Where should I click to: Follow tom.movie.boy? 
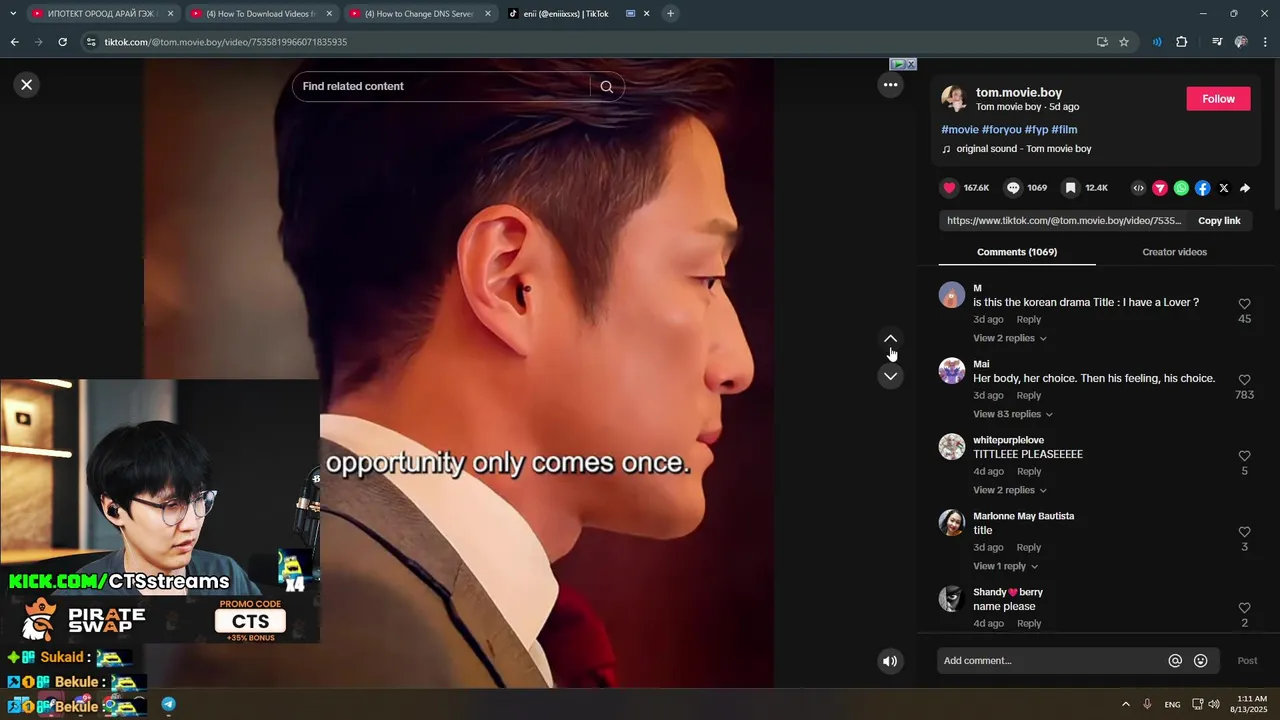(x=1218, y=99)
